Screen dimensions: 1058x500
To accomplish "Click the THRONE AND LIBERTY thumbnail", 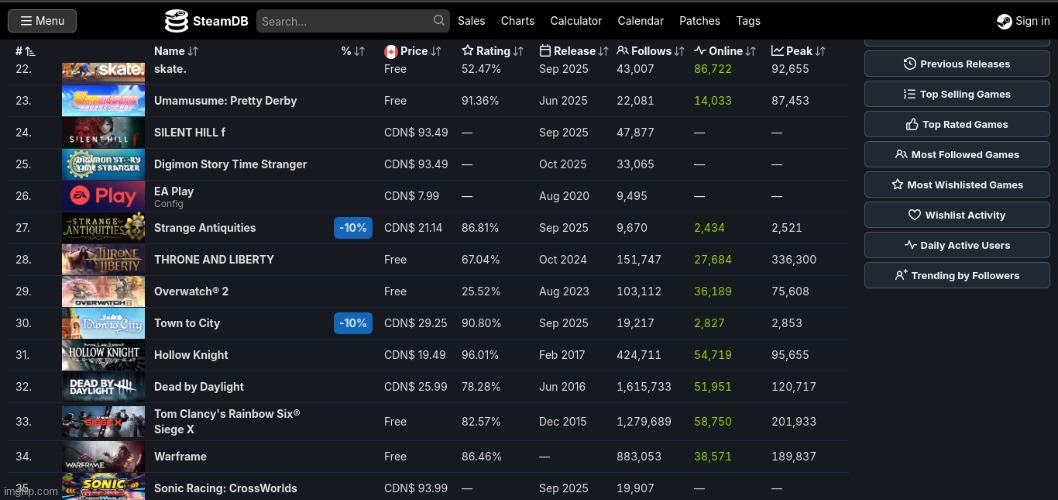I will click(x=103, y=259).
